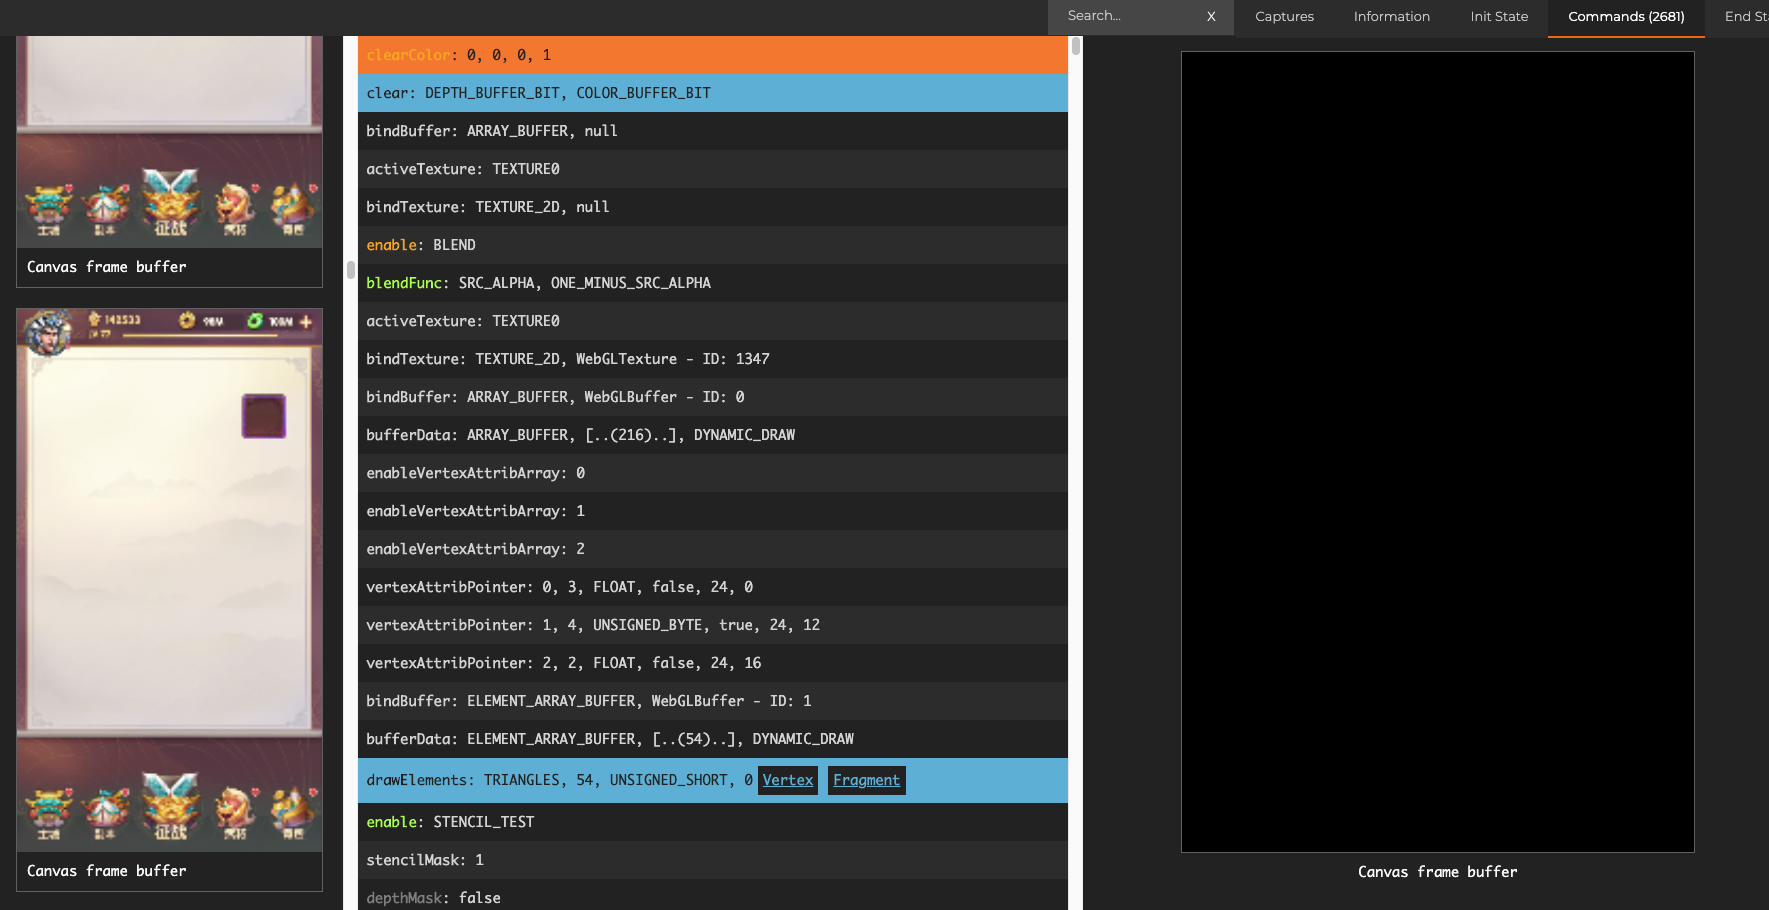Open the Information tab
The width and height of the screenshot is (1769, 910).
coord(1392,16)
